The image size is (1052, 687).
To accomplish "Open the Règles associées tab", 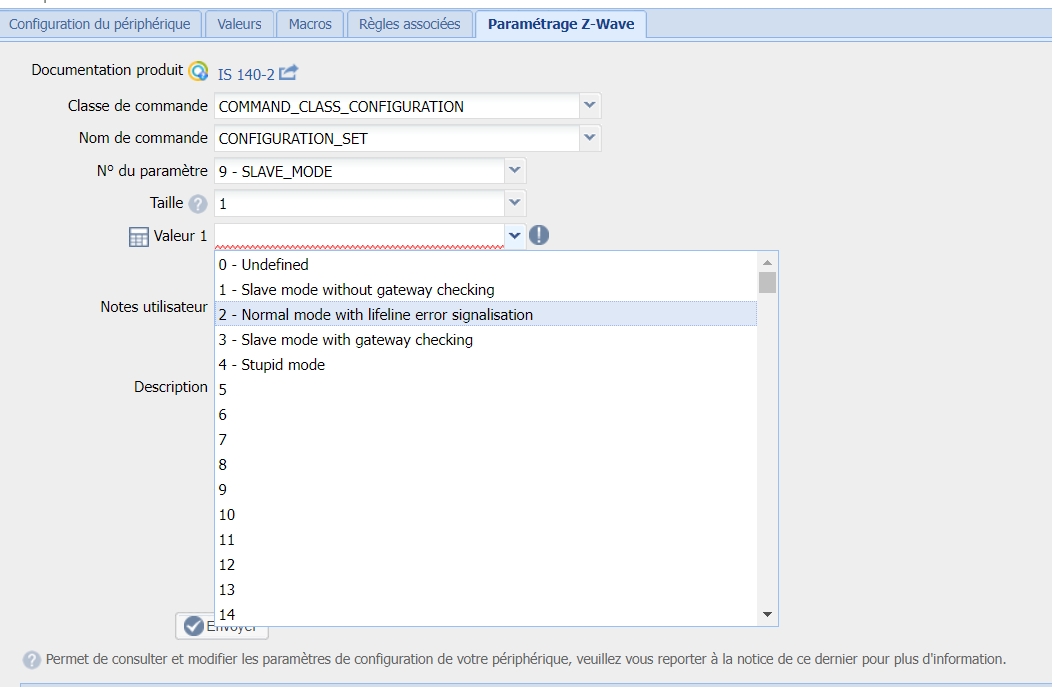I will (410, 24).
